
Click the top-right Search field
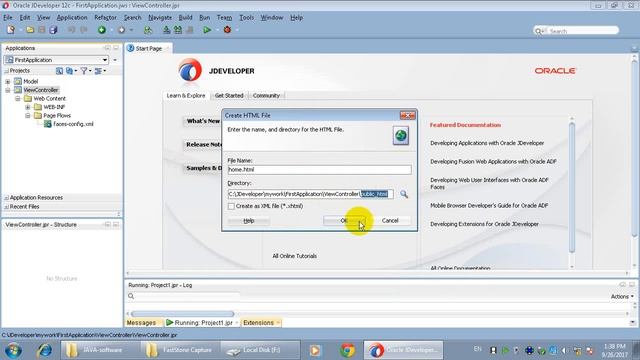click(x=576, y=31)
